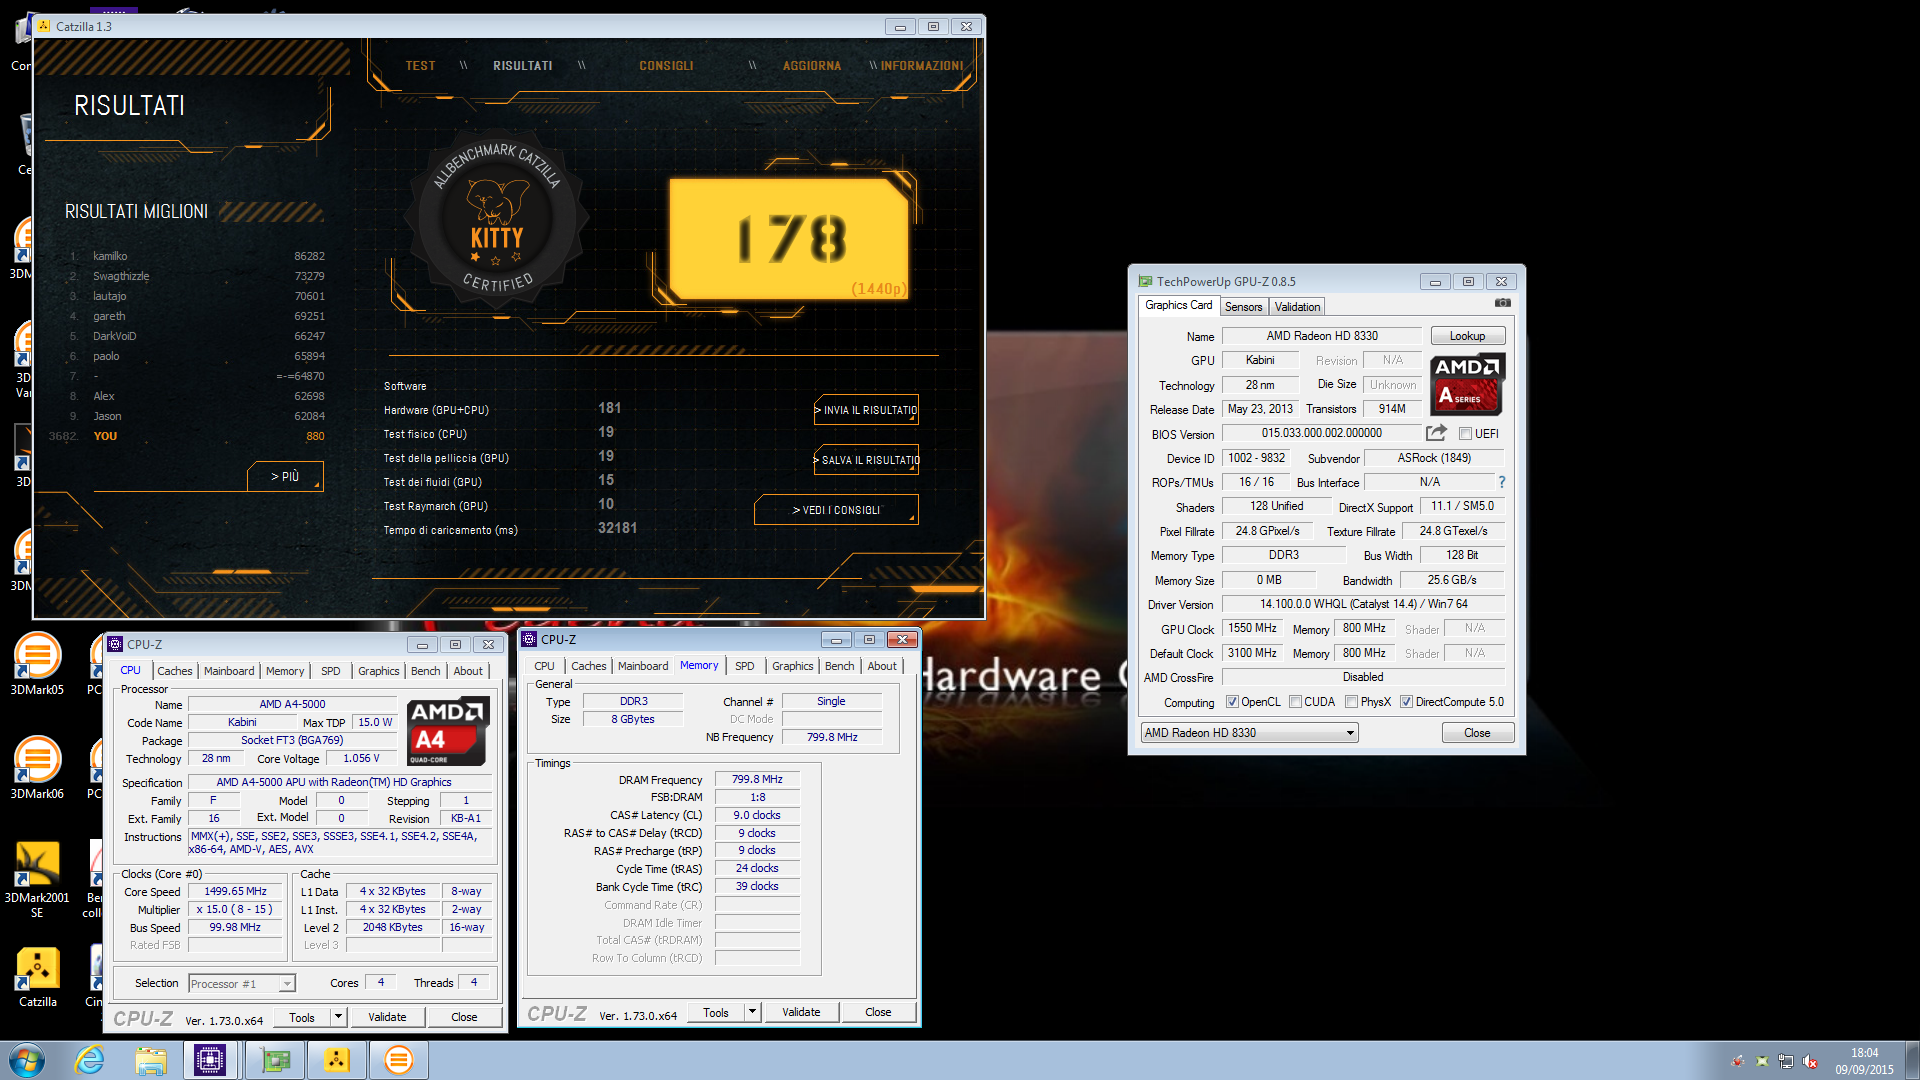
Task: Switch to the GPU-Z taskbar icon
Action: [275, 1060]
